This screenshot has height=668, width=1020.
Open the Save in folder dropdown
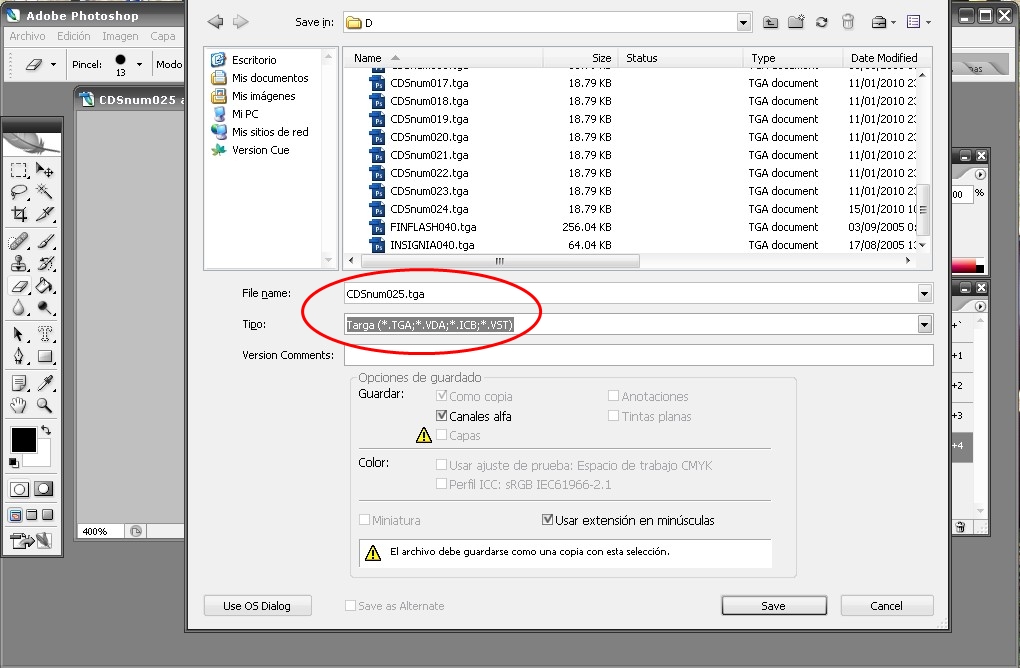pos(744,23)
